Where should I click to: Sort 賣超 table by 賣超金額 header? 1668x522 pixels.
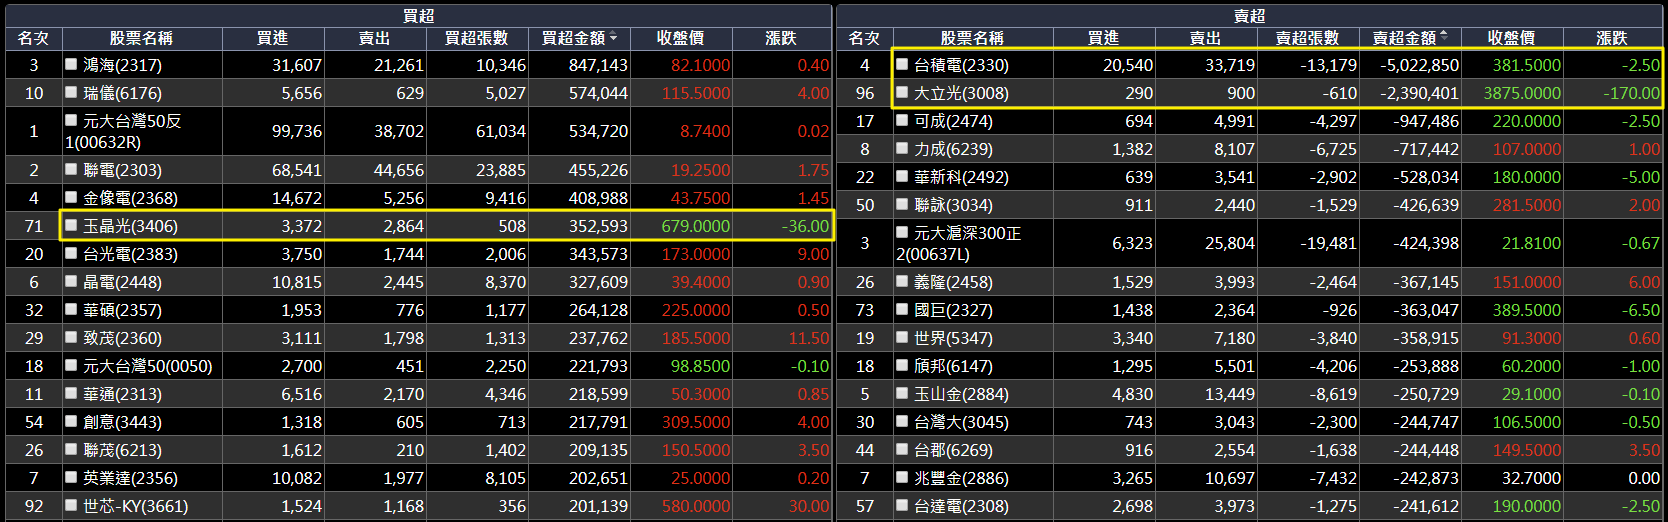(1410, 38)
